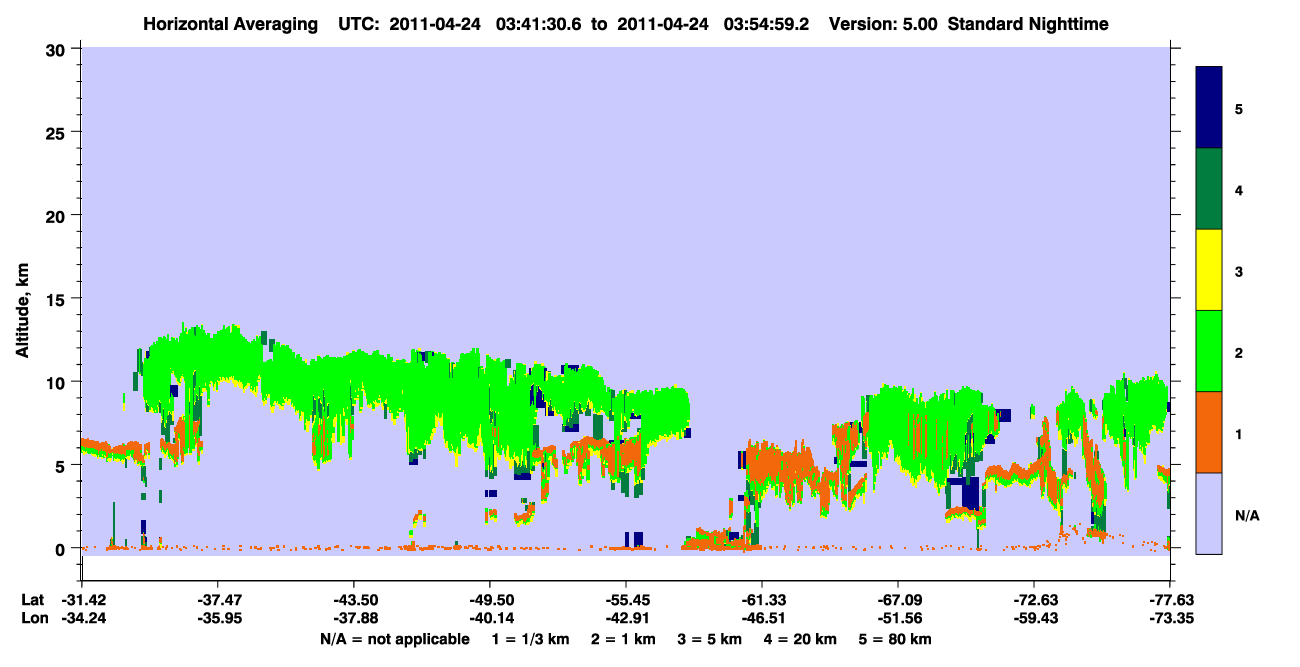Click the latitude value -61.33

(x=762, y=600)
